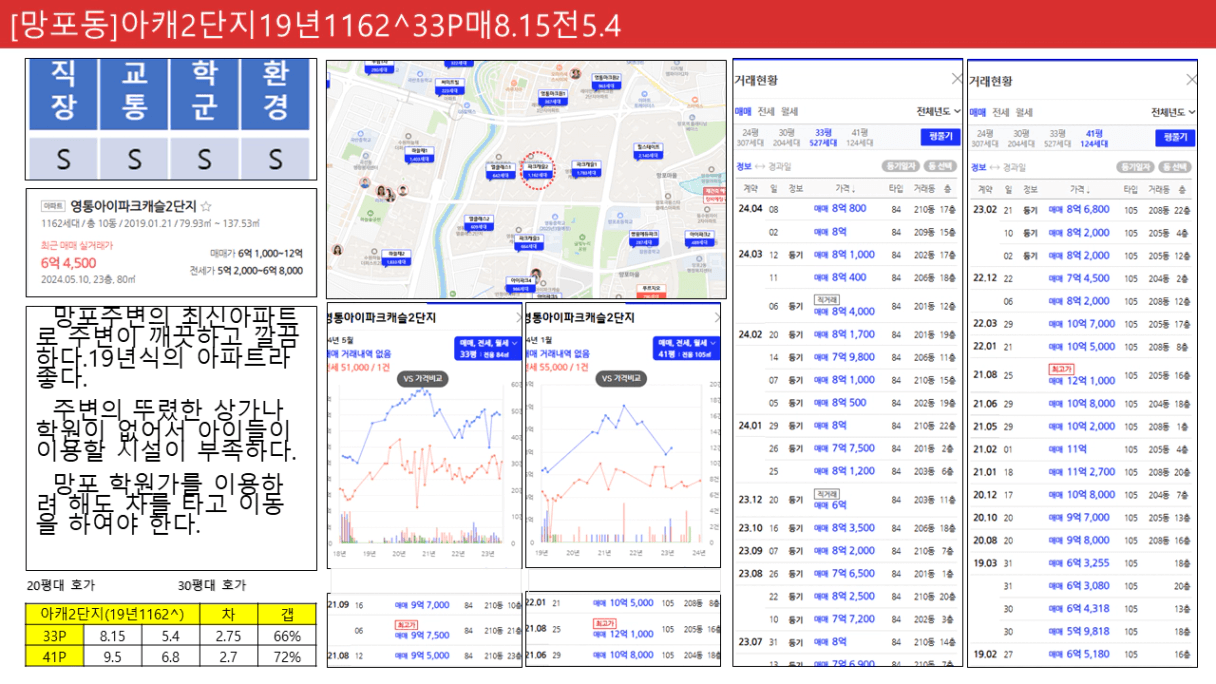Open the 최고가 매매 12억 1,000 row, 41평 panel

tap(1082, 376)
